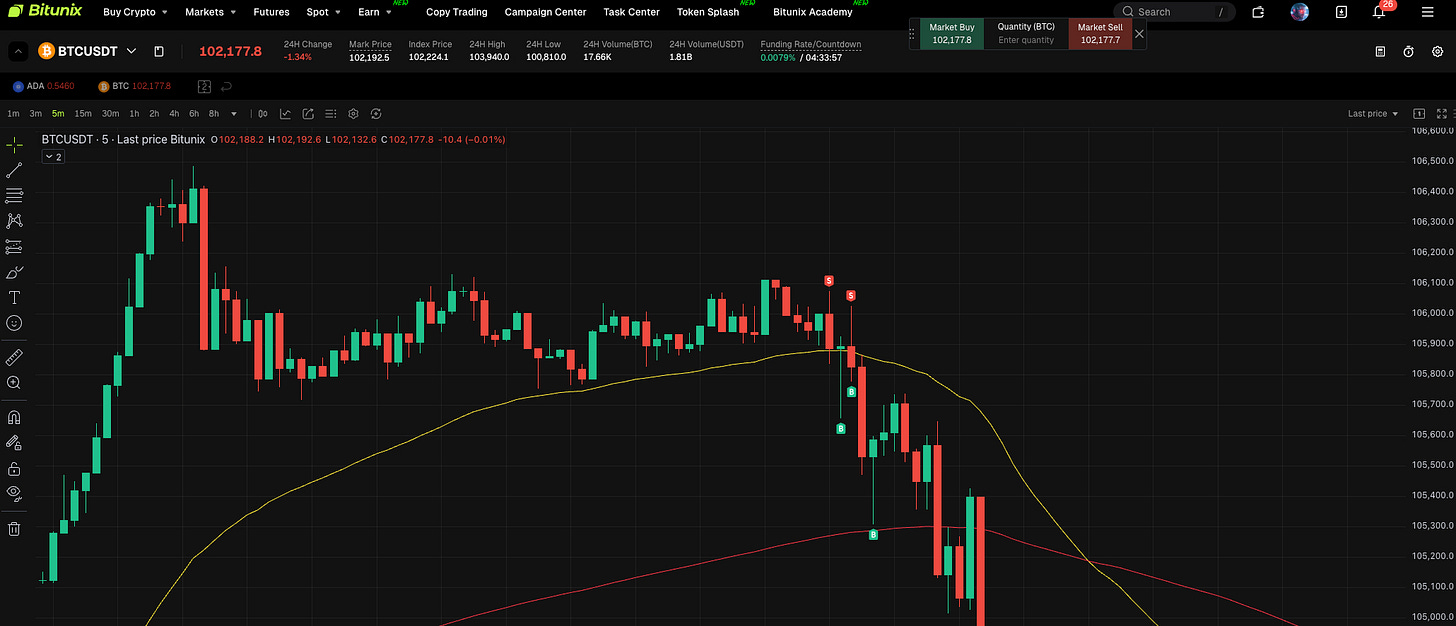Open the forecasting and position tool
Image resolution: width=1456 pixels, height=626 pixels.
(x=14, y=246)
